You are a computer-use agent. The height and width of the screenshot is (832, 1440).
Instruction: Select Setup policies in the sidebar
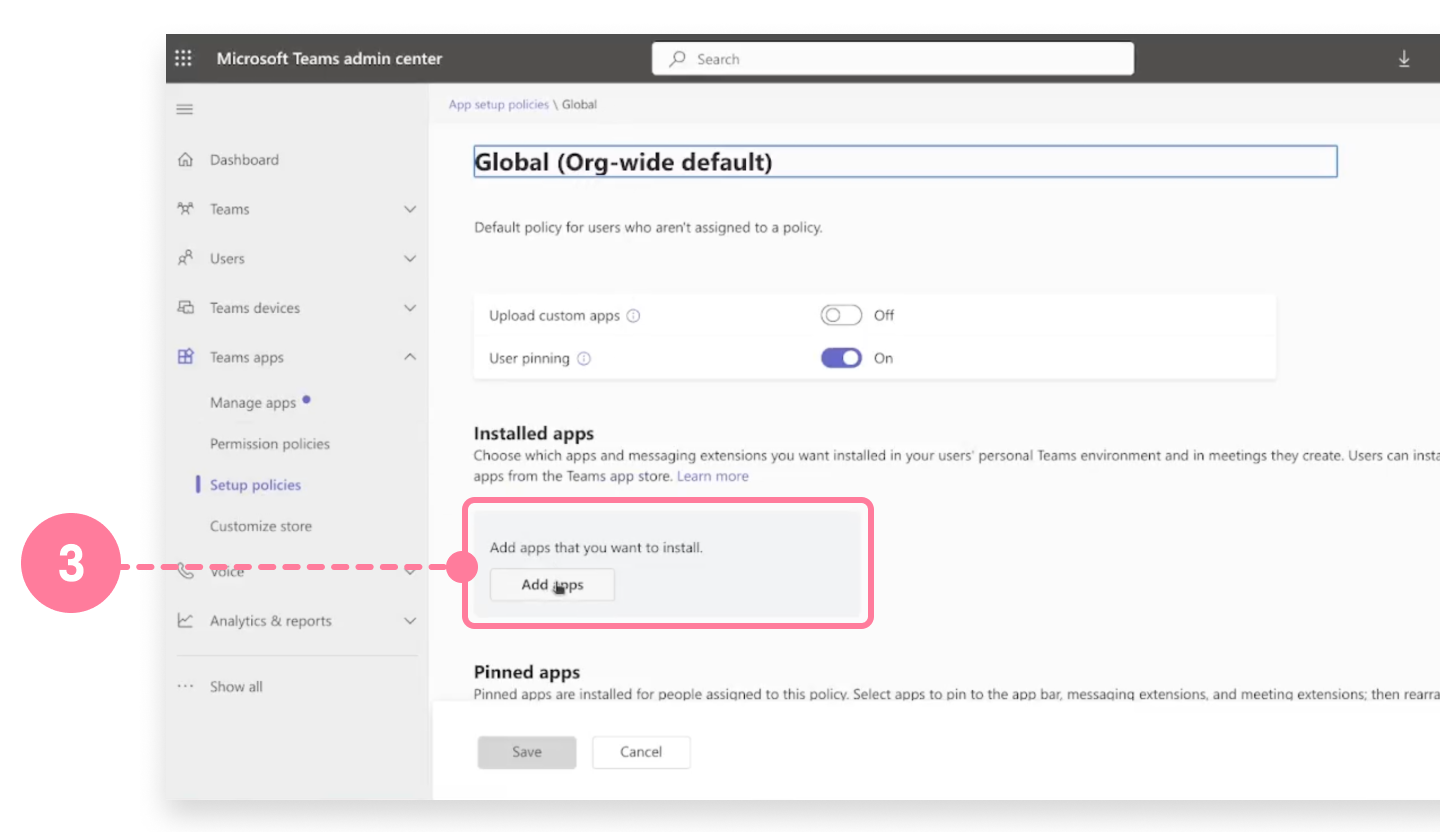click(x=255, y=485)
